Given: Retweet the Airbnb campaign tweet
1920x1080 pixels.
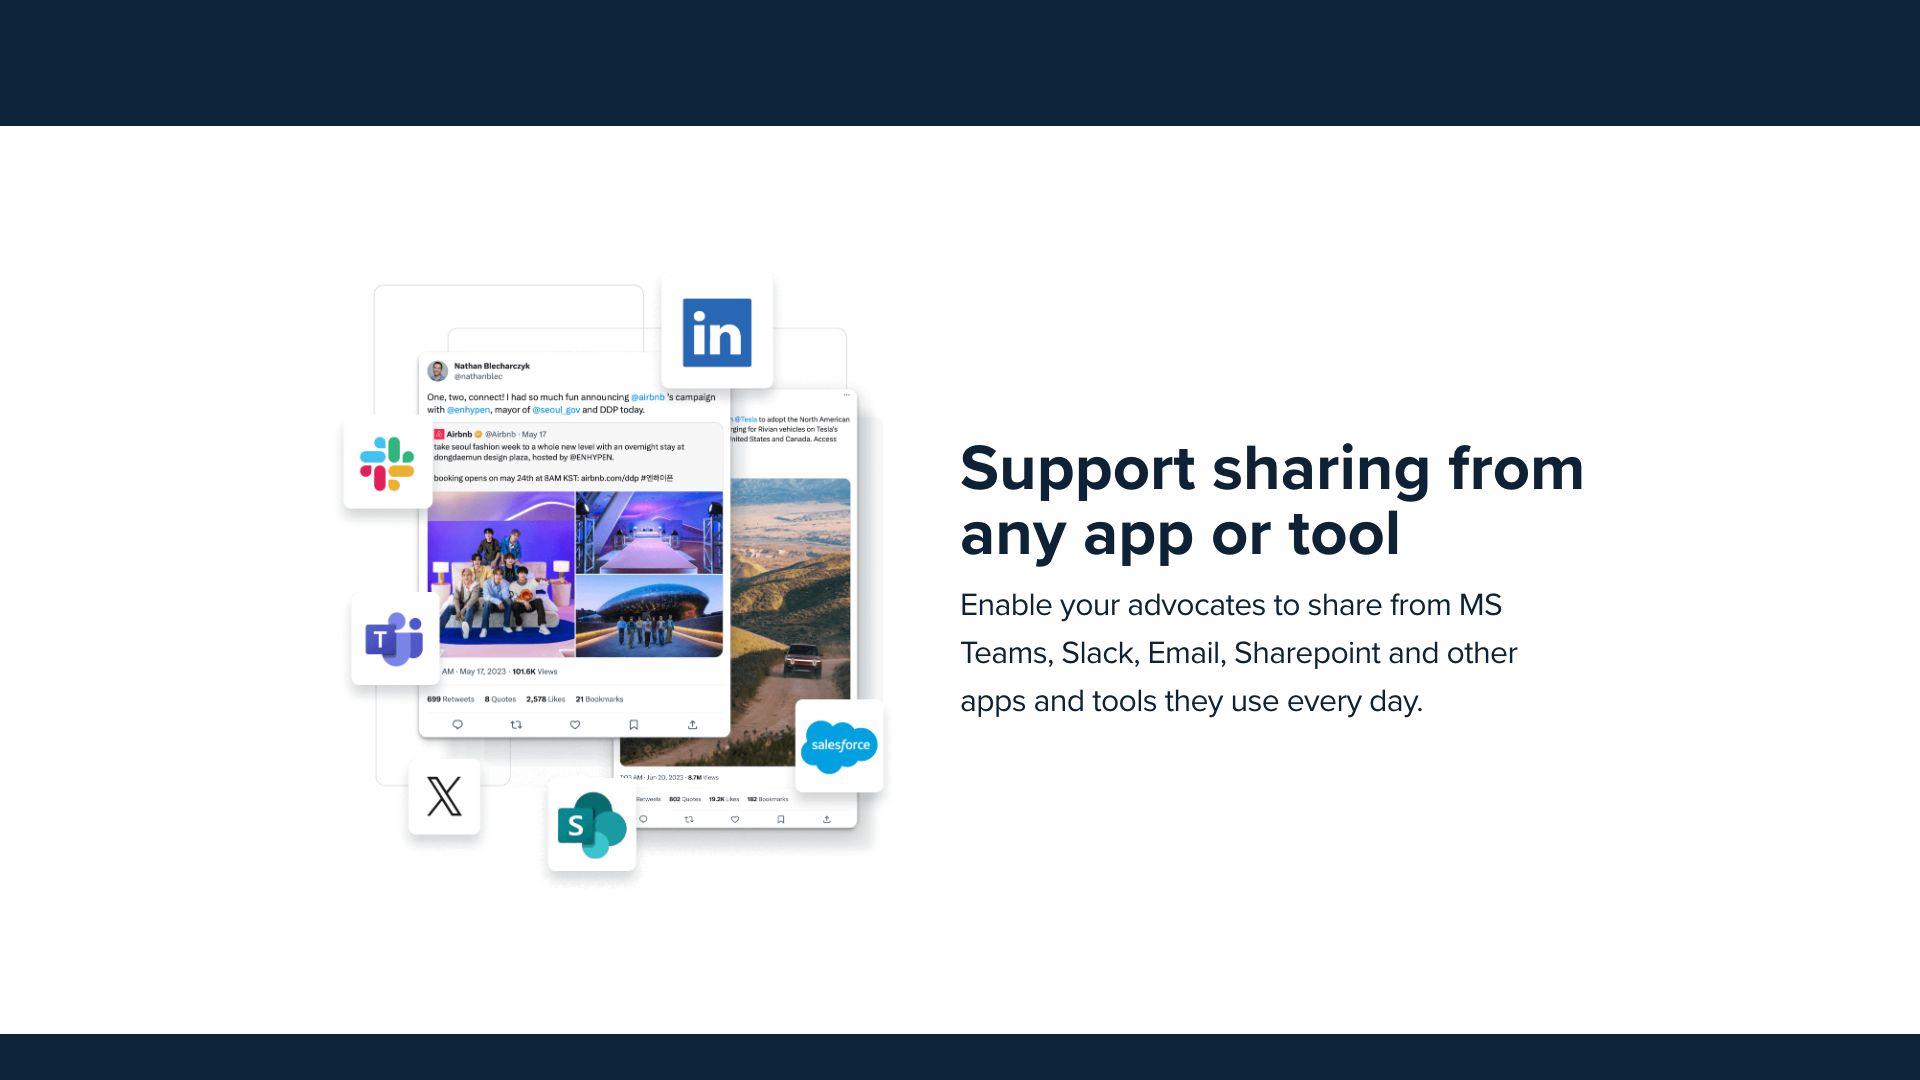Looking at the screenshot, I should 515,724.
